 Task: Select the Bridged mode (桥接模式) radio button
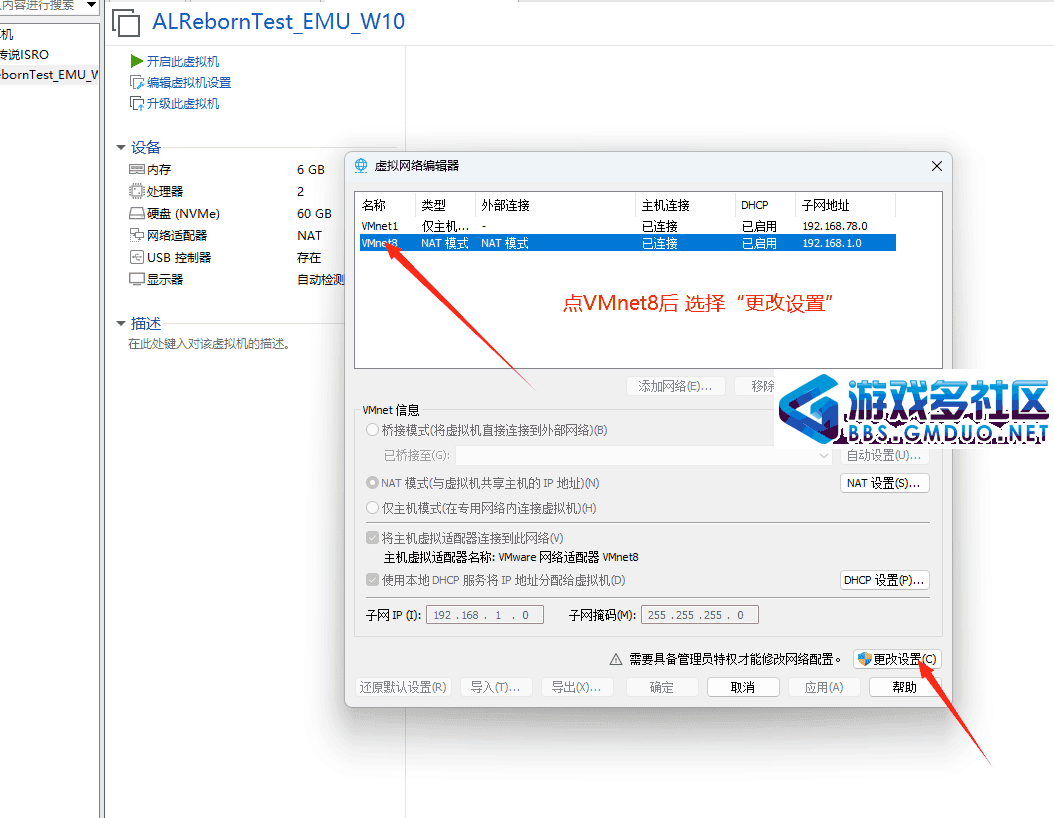tap(372, 430)
